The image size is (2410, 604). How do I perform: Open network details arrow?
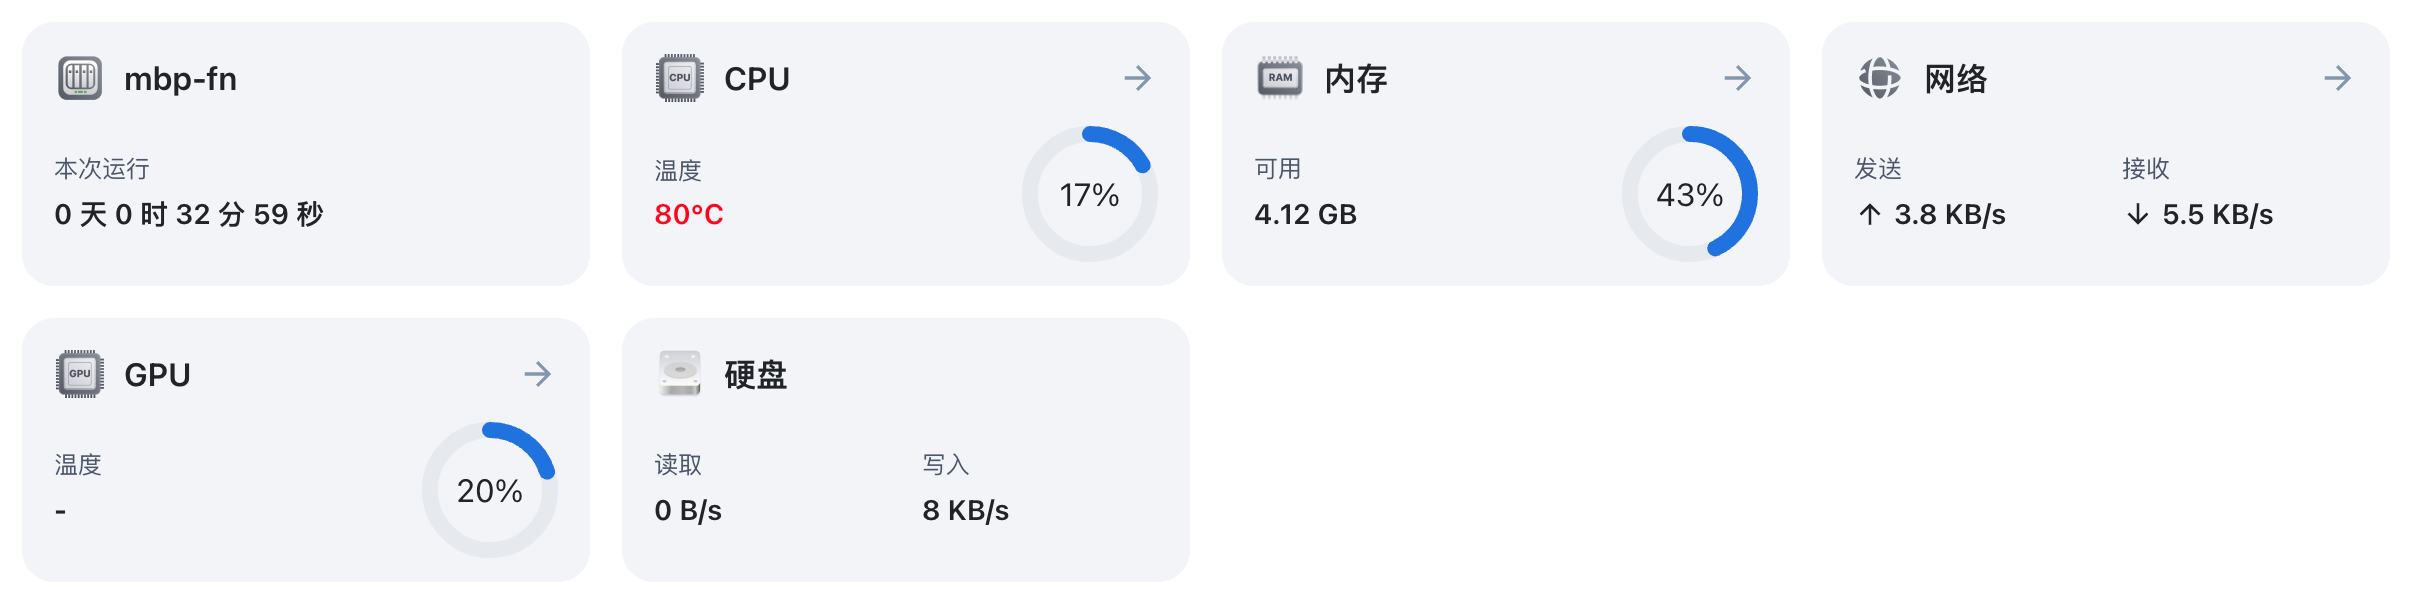coord(2337,78)
